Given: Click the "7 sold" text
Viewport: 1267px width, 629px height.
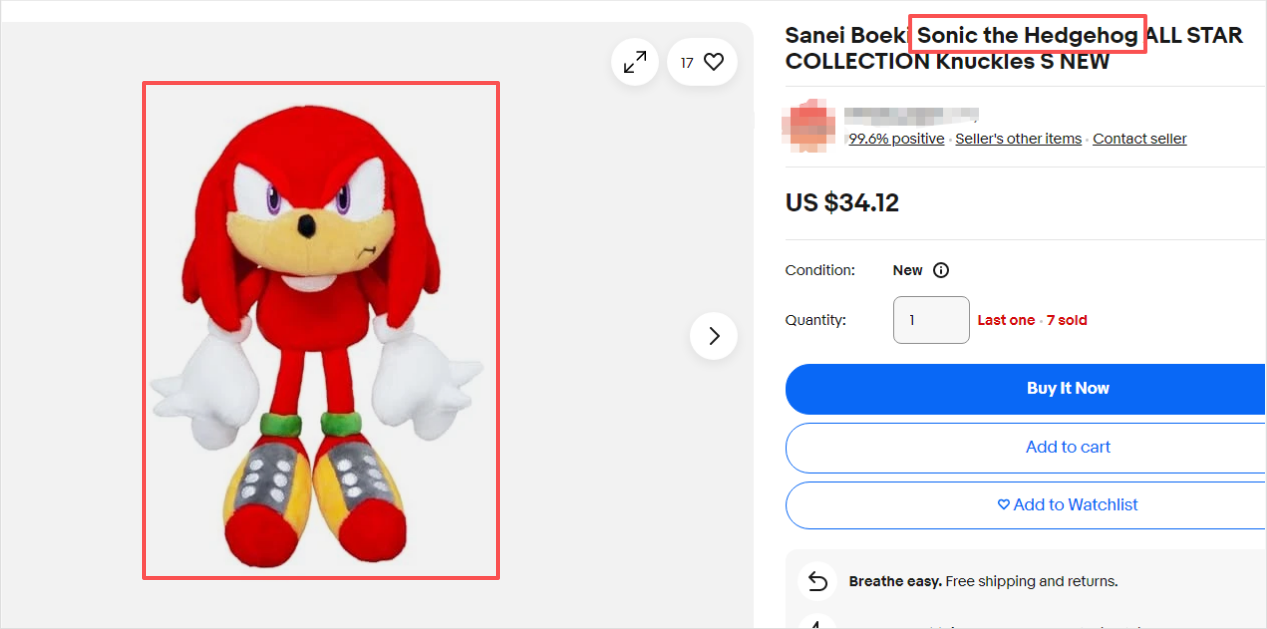Looking at the screenshot, I should pos(1067,321).
